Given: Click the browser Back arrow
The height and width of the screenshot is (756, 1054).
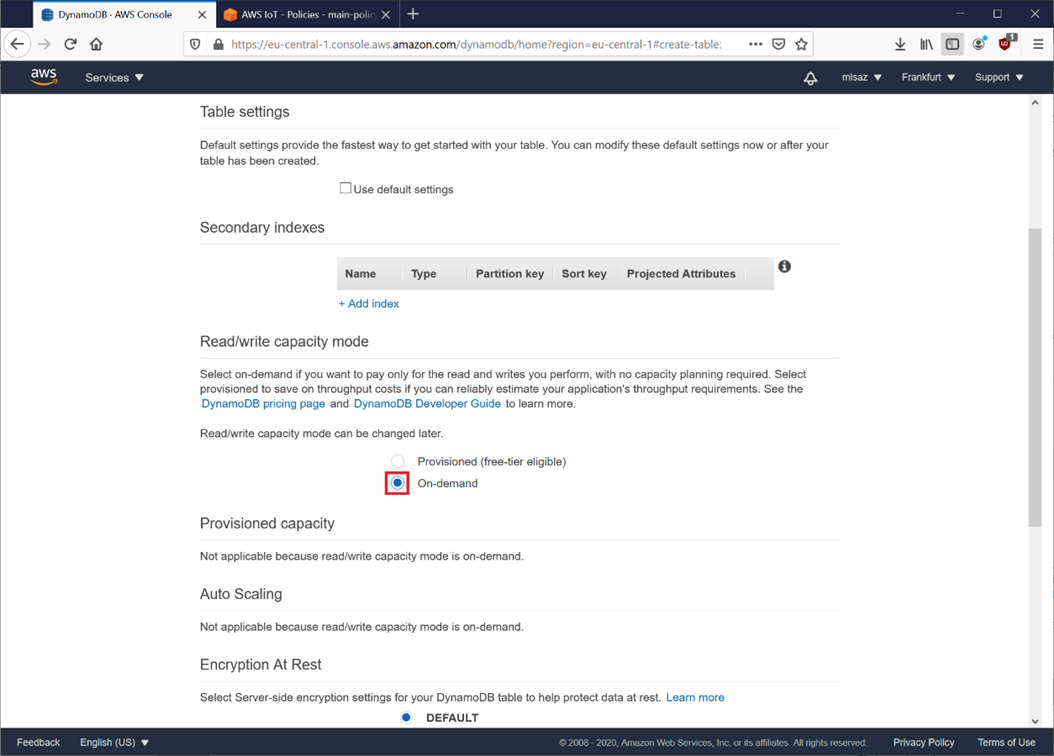Looking at the screenshot, I should click(x=17, y=44).
